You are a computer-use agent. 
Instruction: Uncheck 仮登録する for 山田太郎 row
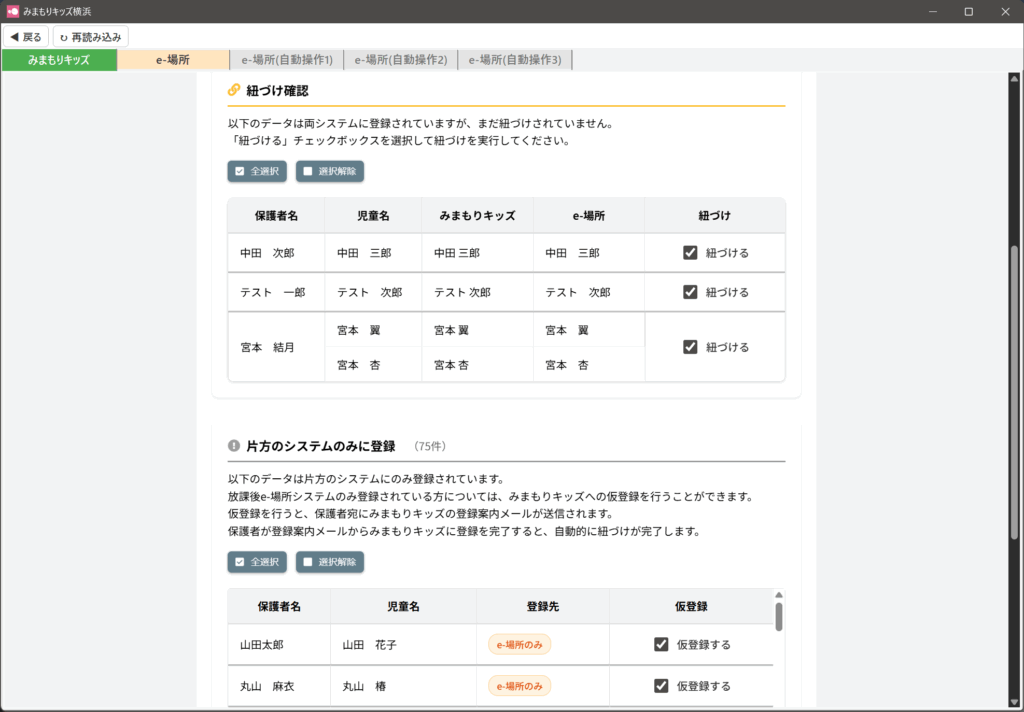point(661,645)
